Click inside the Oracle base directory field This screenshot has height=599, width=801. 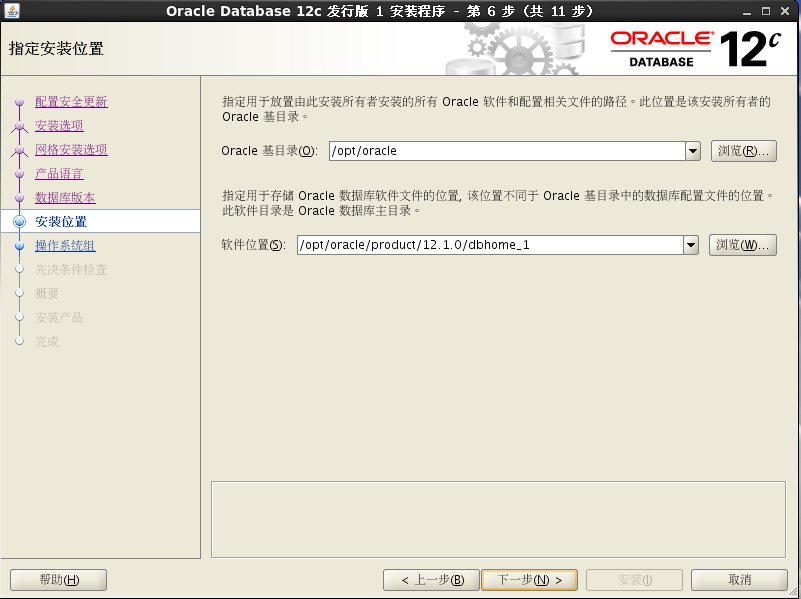click(507, 151)
